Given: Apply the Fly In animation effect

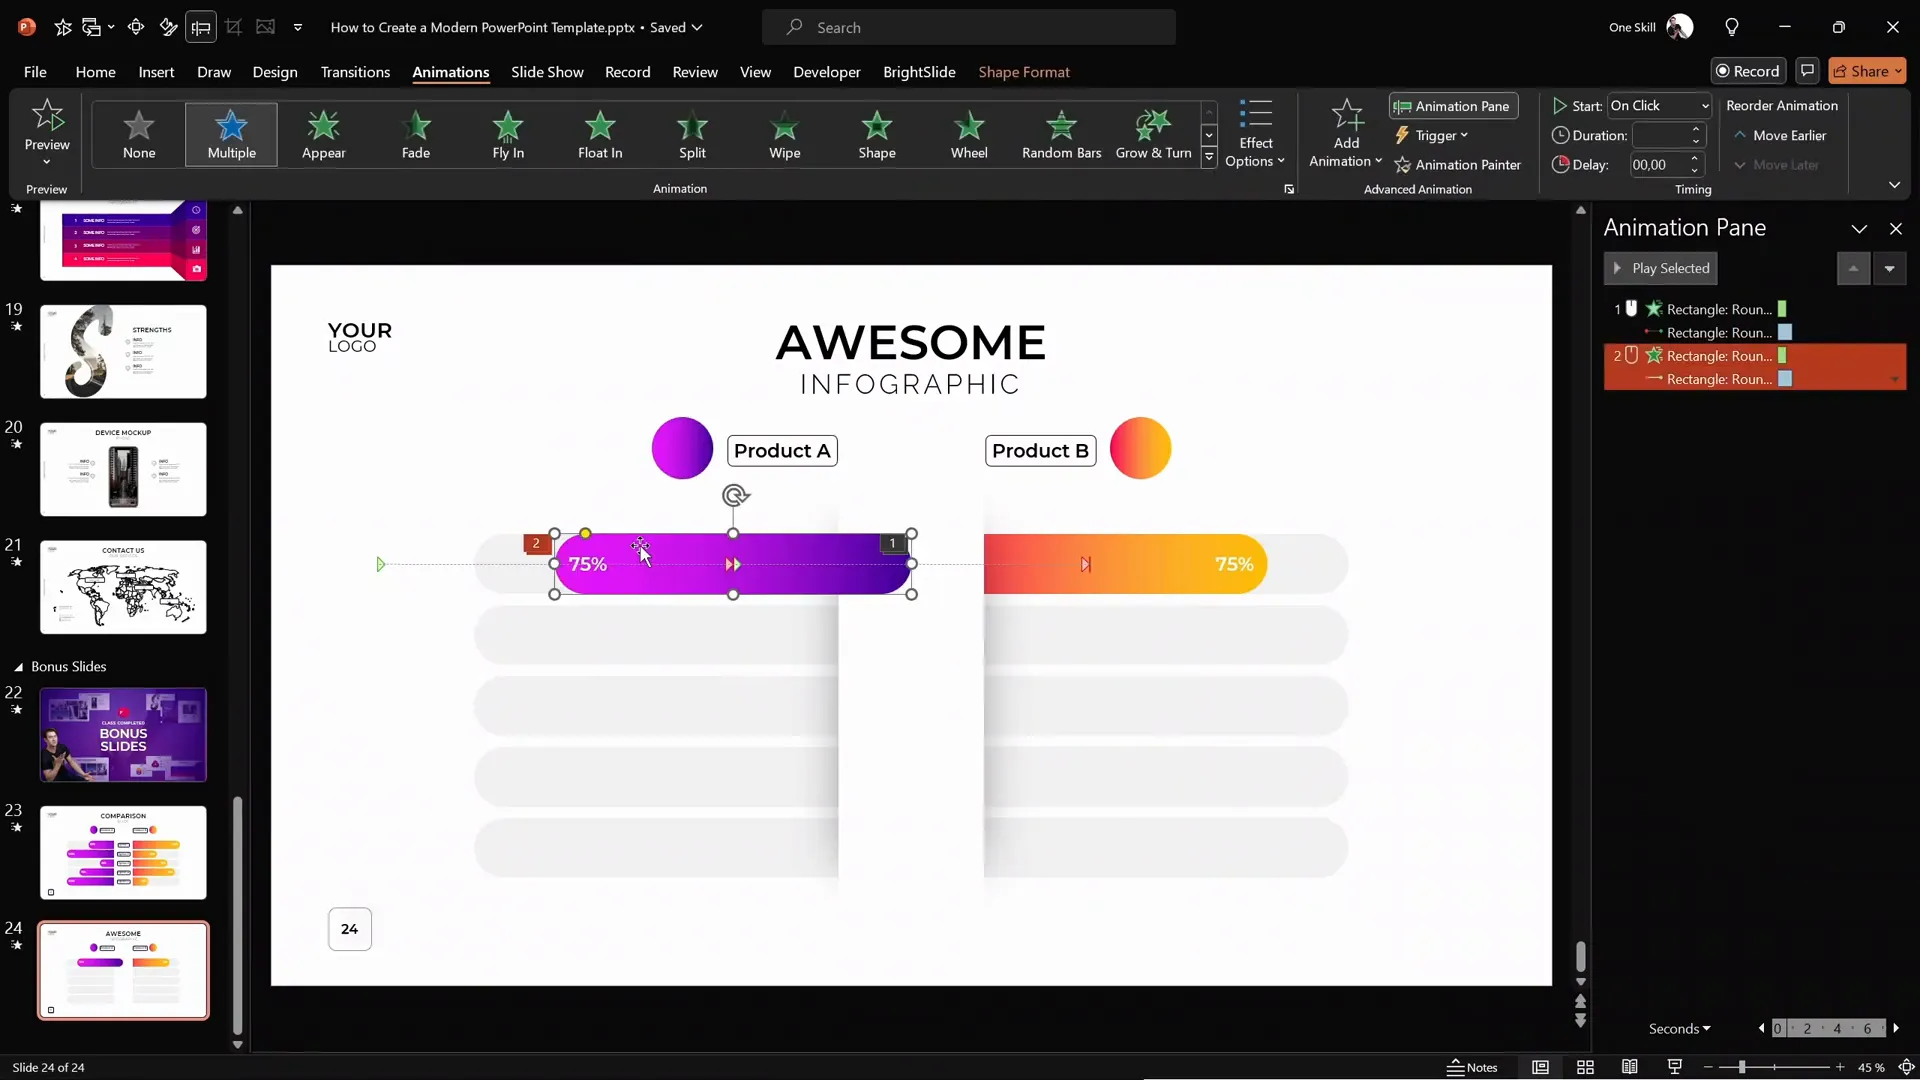Looking at the screenshot, I should (x=508, y=135).
